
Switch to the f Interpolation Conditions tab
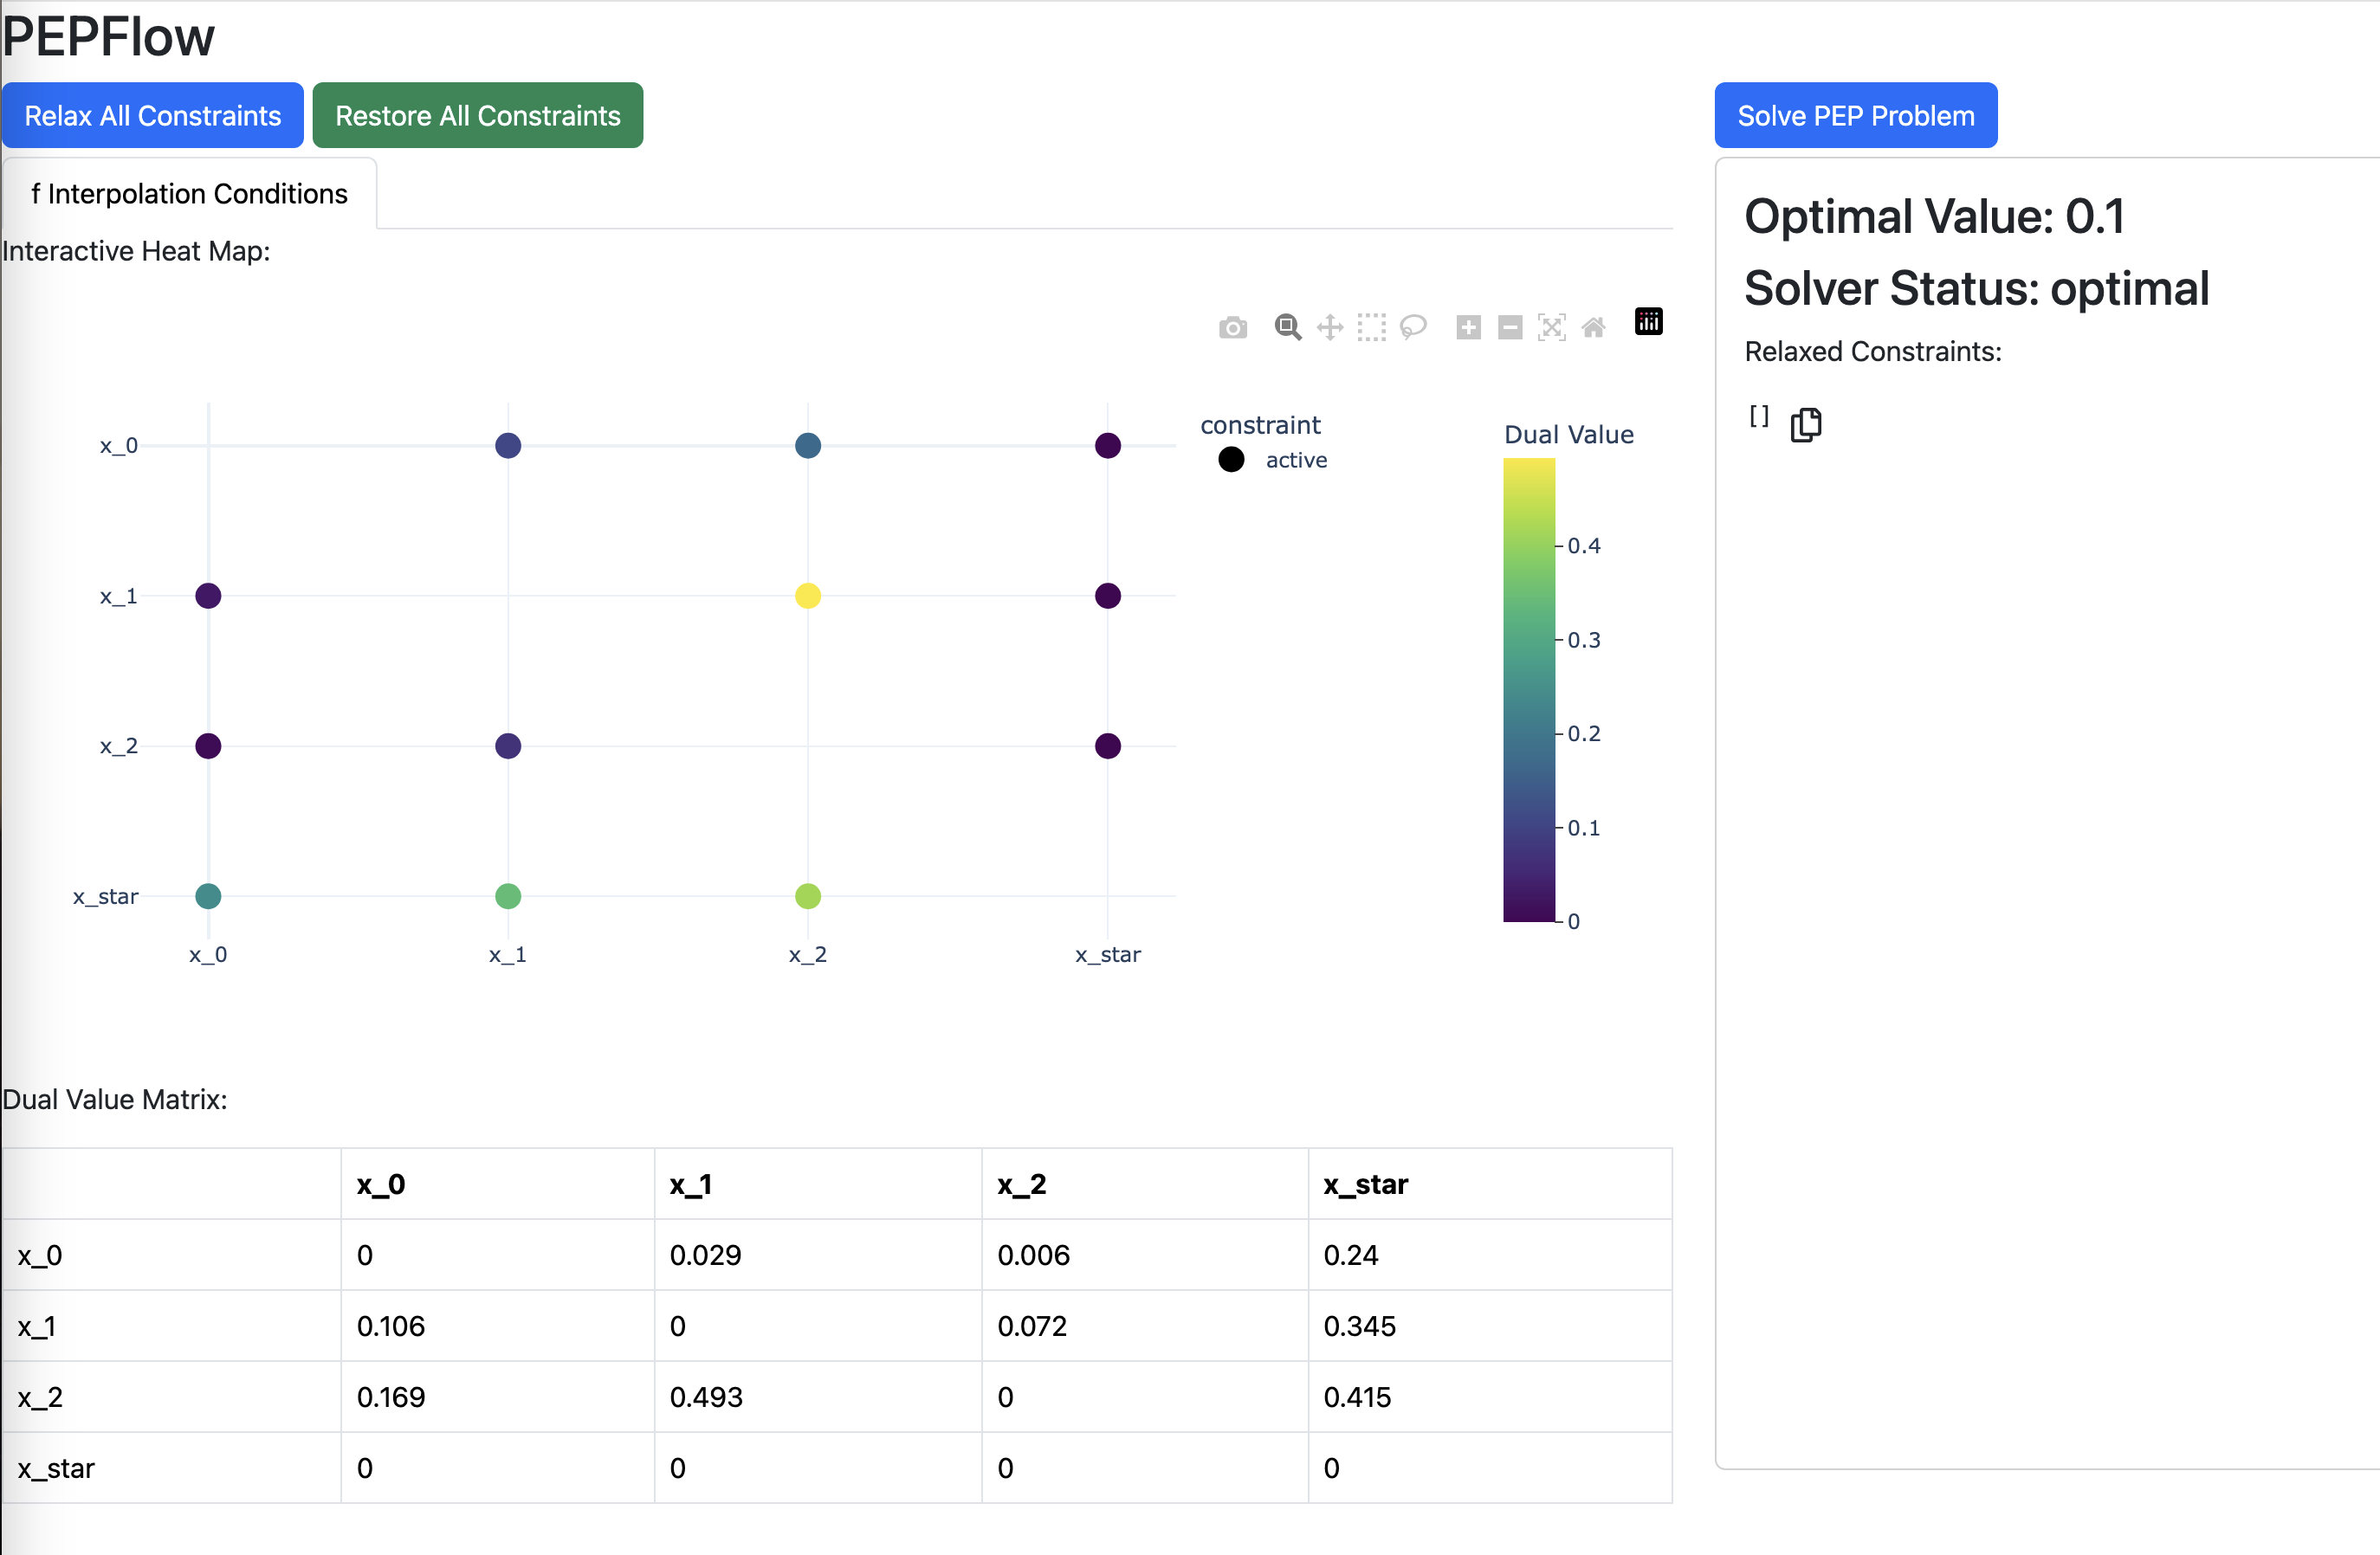188,193
